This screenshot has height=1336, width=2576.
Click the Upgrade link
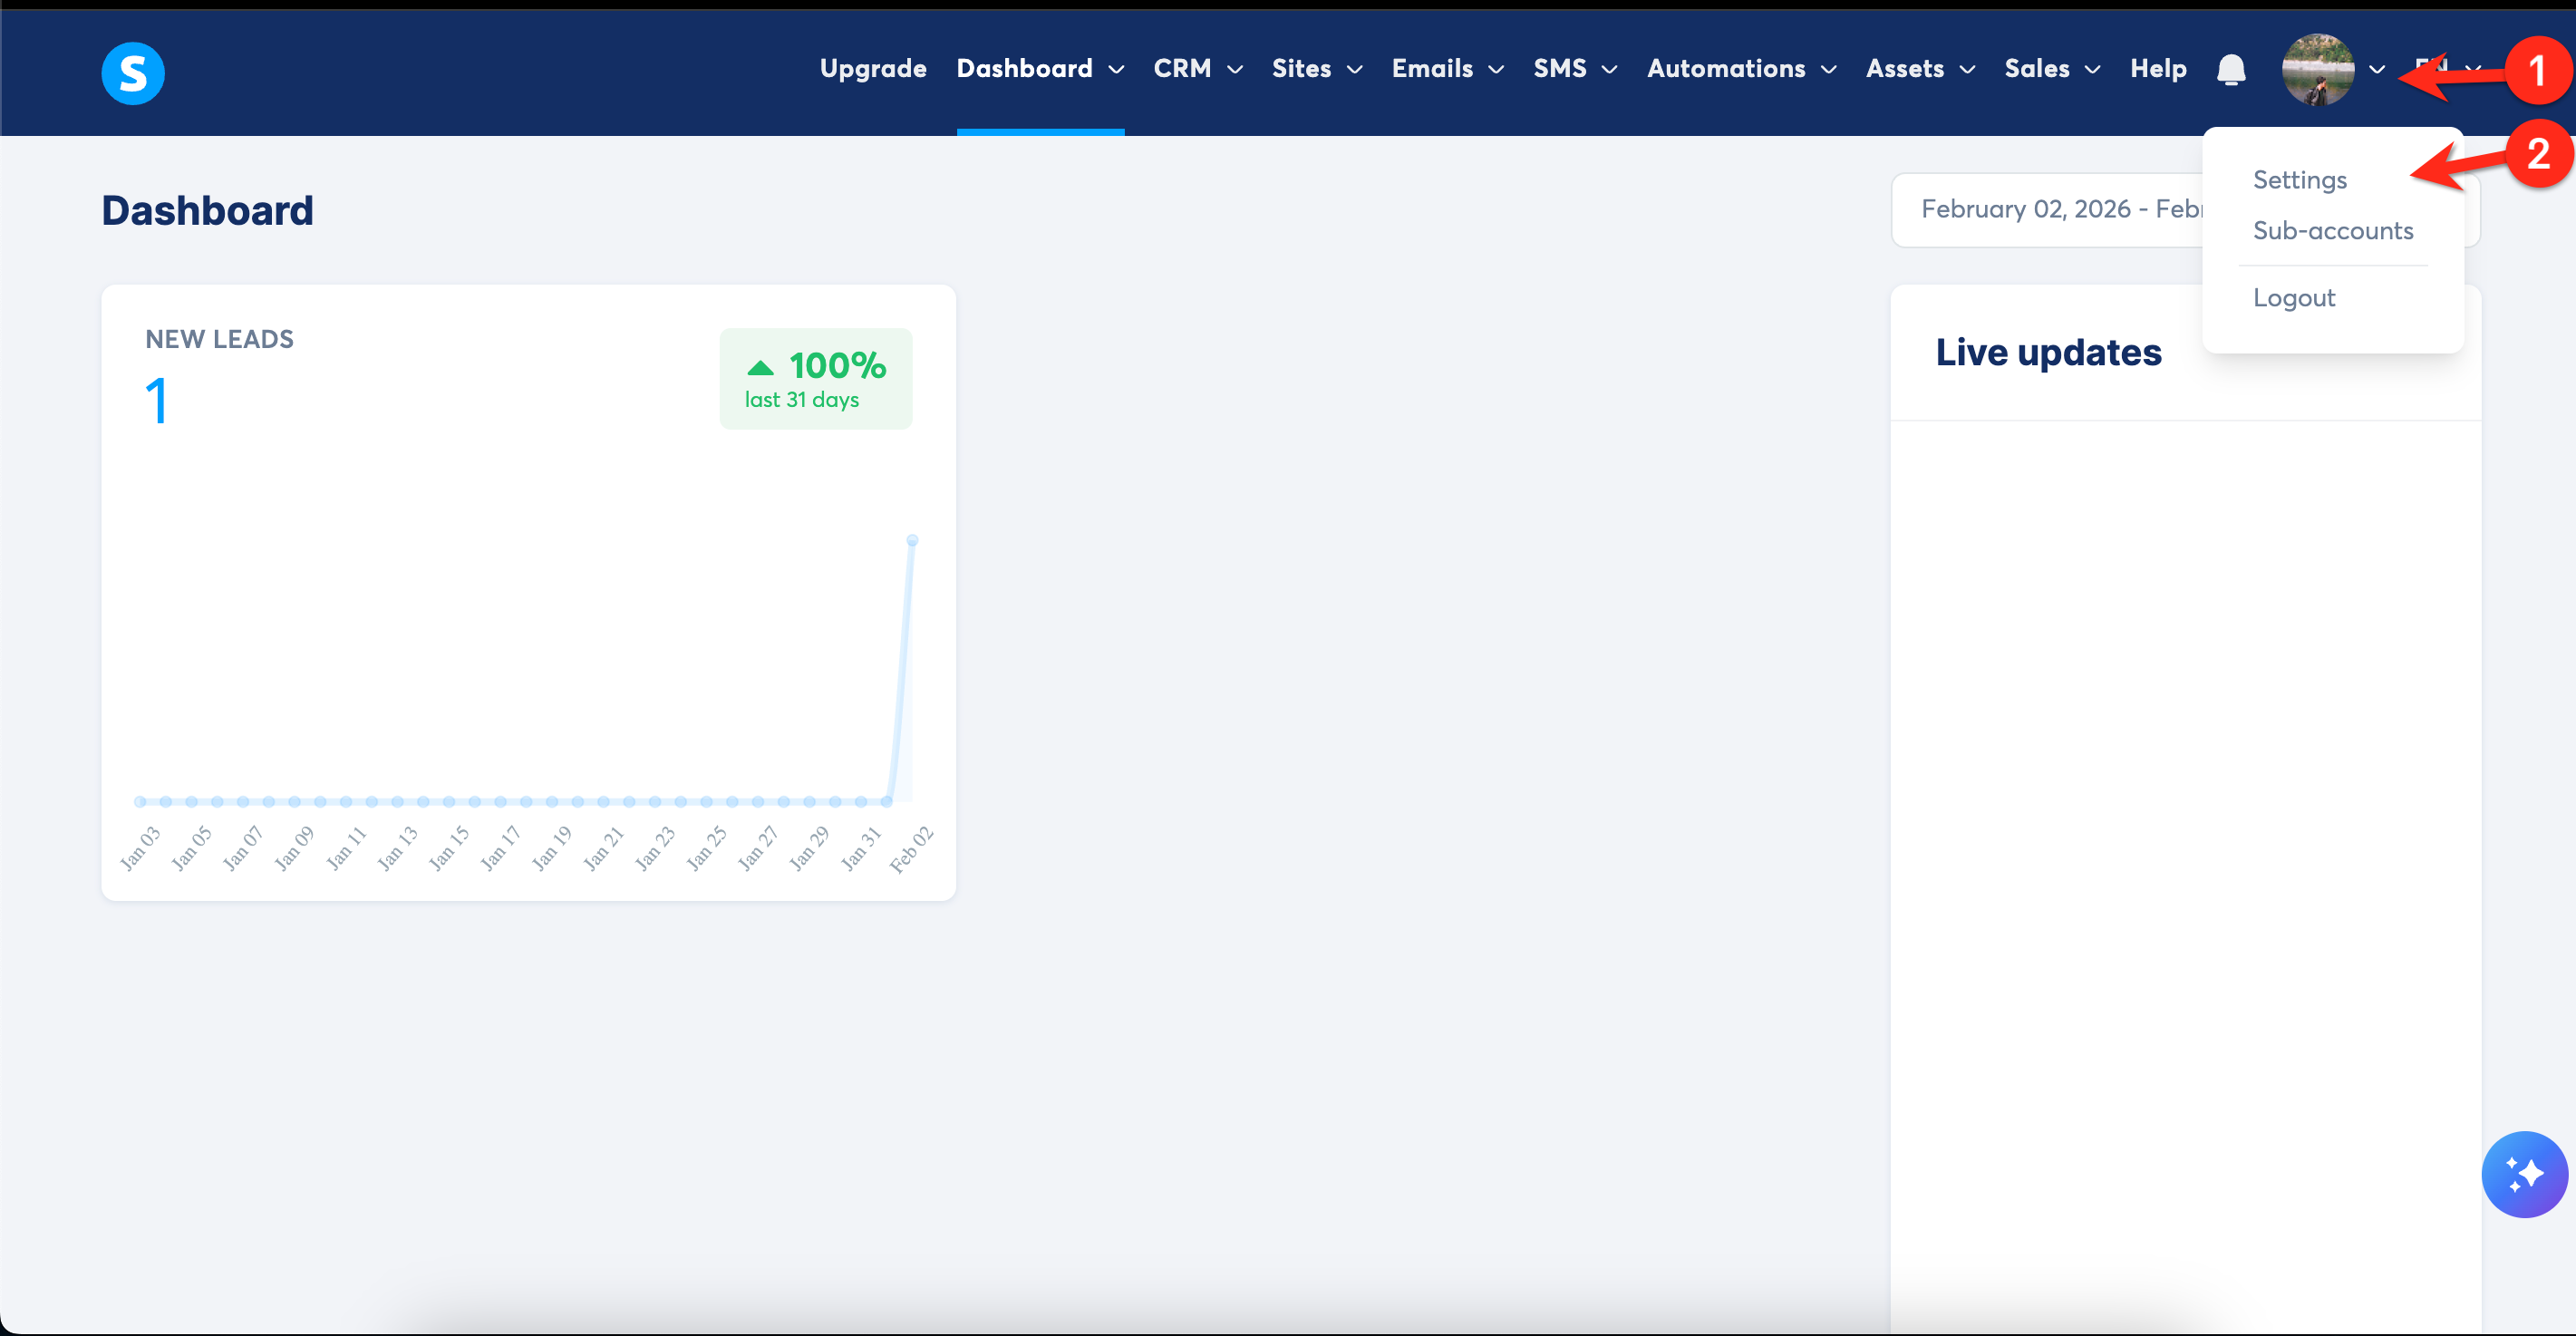[873, 69]
